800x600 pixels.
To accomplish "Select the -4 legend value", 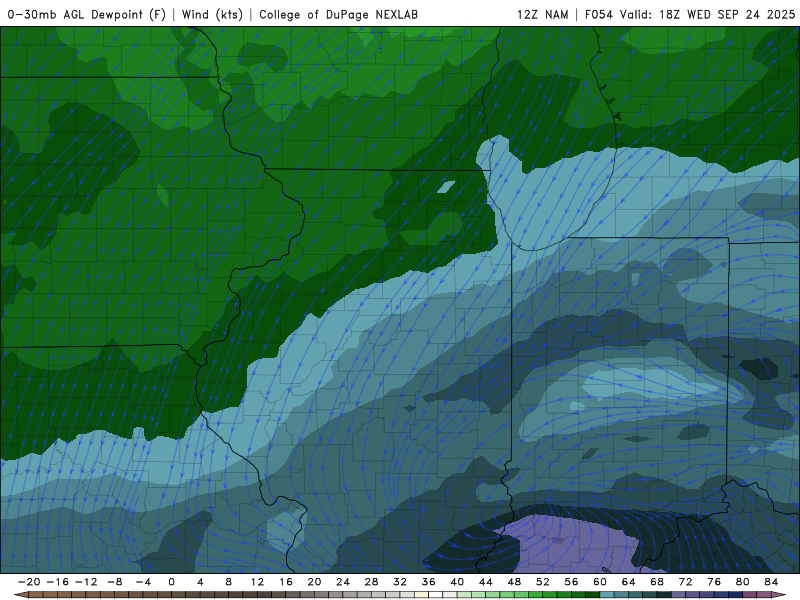I will tap(143, 582).
